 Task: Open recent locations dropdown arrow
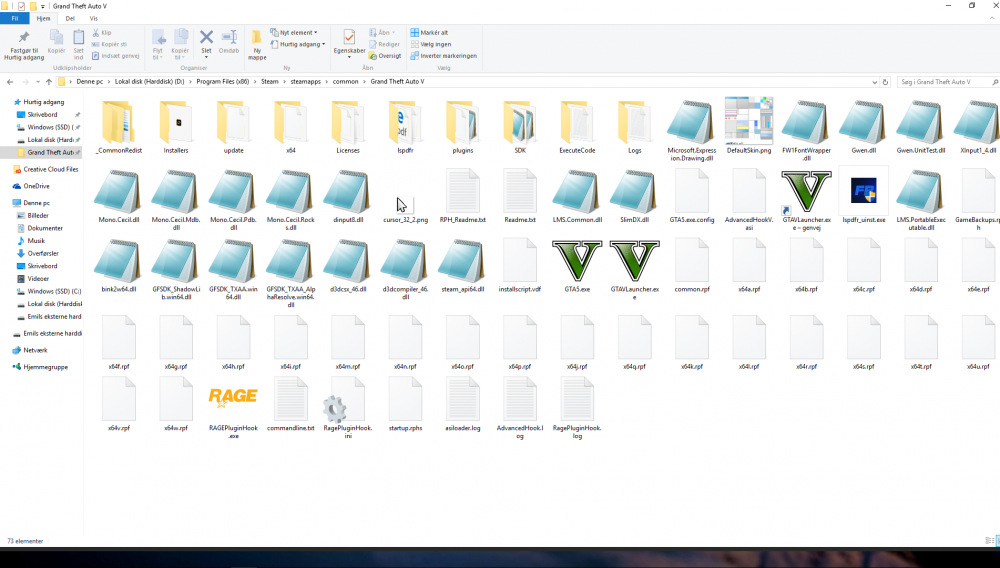pyautogui.click(x=38, y=82)
